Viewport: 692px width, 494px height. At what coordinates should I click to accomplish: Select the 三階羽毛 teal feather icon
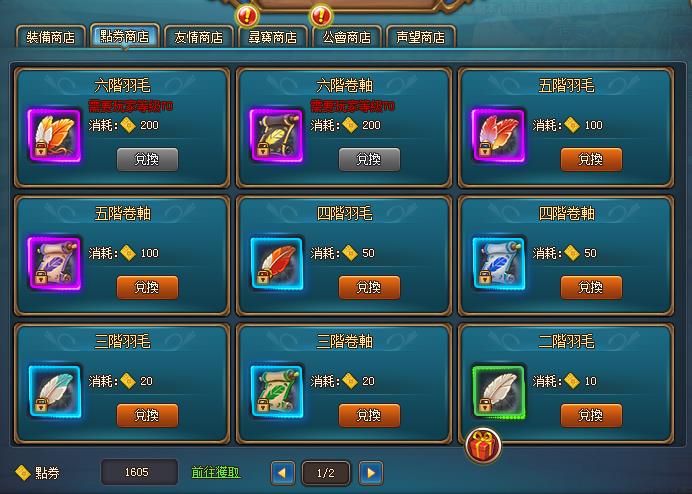tap(54, 392)
